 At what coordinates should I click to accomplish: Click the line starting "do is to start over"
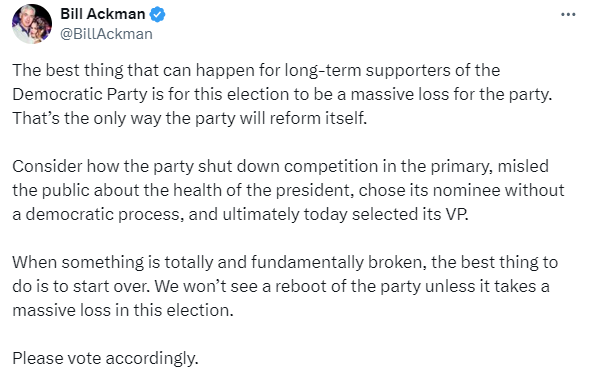[281, 286]
